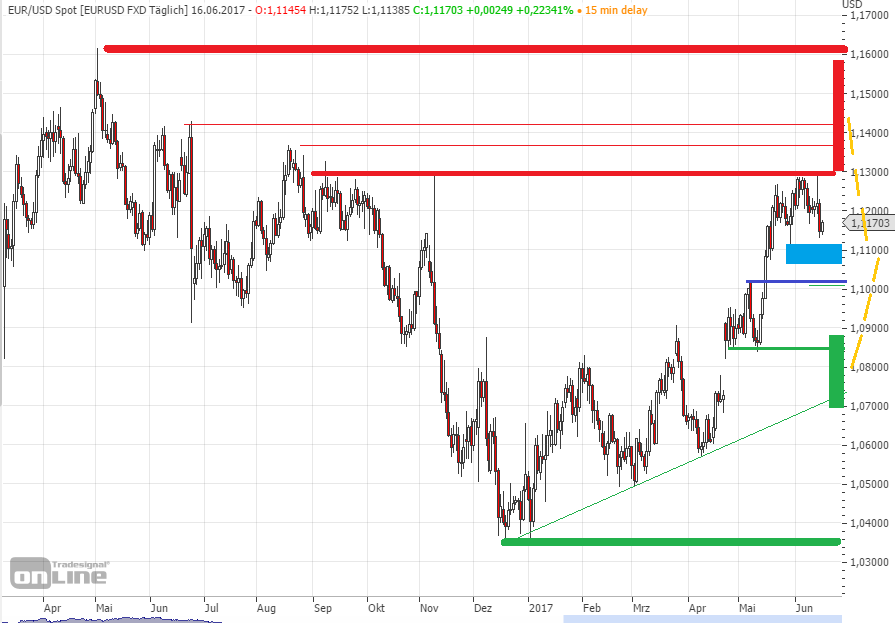This screenshot has height=623, width=895.
Task: Click the Aug month label on time axis
Action: pyautogui.click(x=266, y=608)
